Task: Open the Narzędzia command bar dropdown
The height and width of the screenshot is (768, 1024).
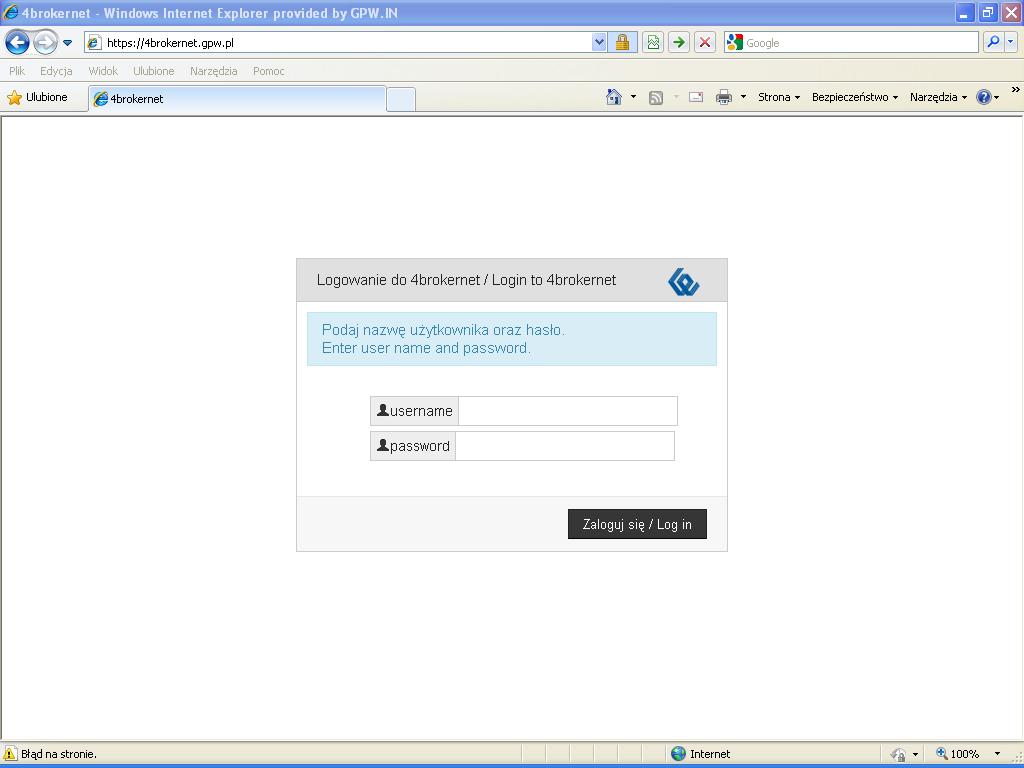Action: (x=938, y=97)
